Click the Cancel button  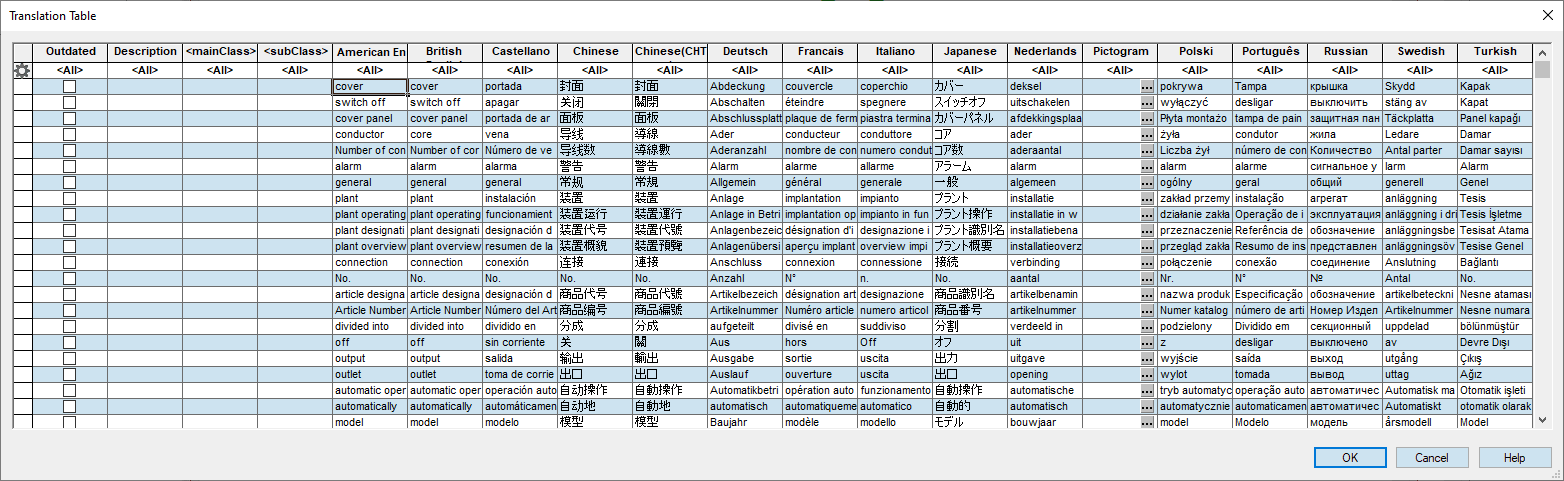coord(1432,457)
